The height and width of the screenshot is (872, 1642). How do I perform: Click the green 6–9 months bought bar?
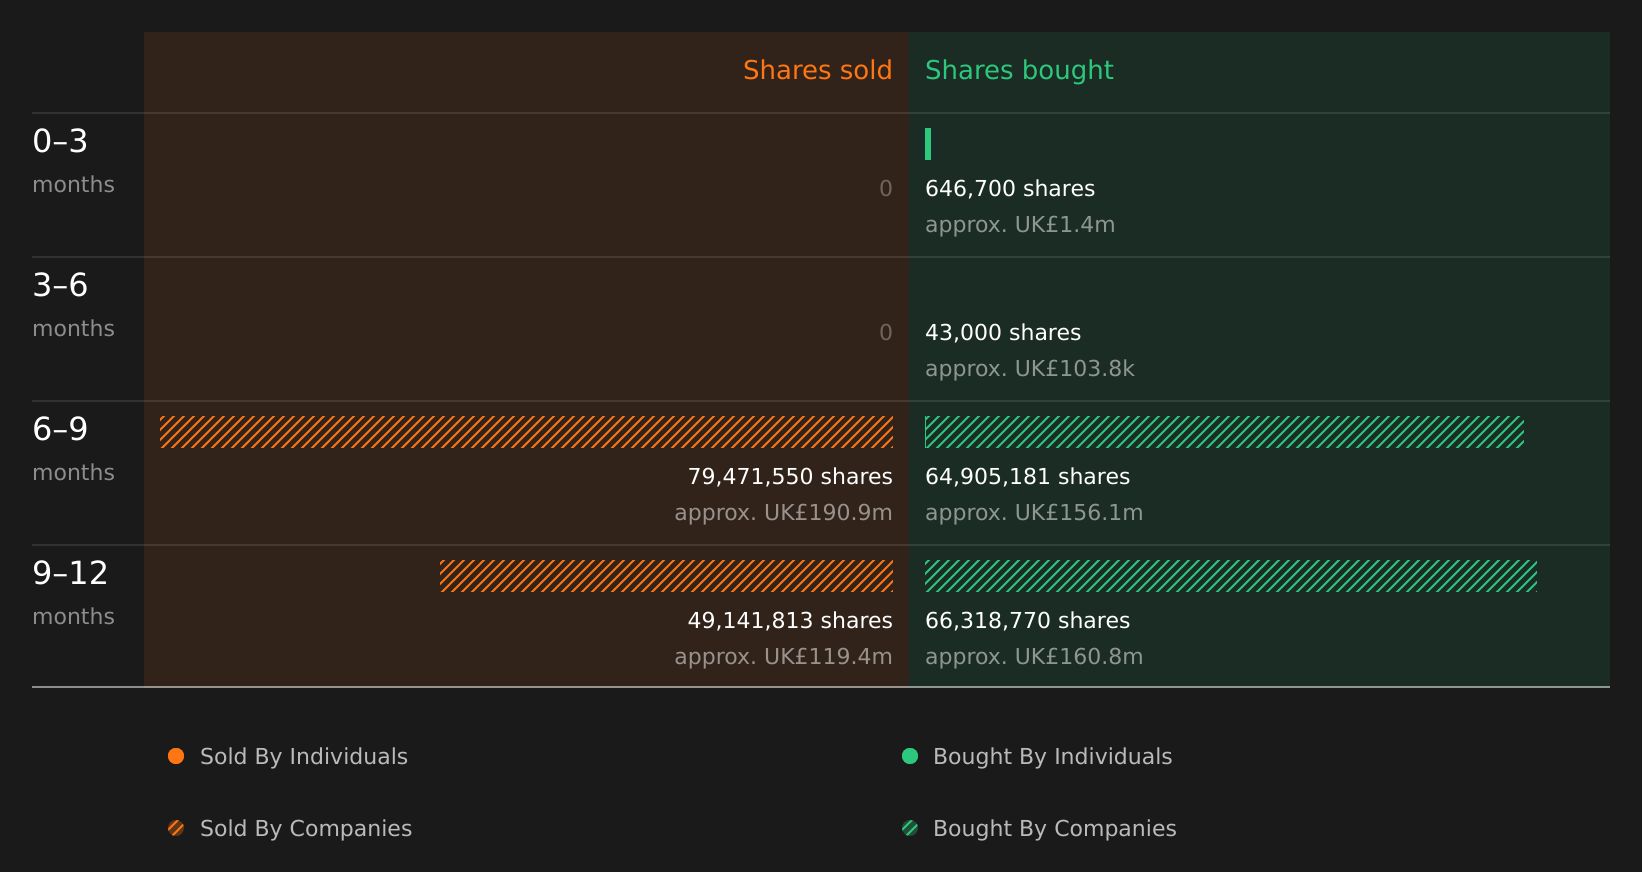[1224, 432]
